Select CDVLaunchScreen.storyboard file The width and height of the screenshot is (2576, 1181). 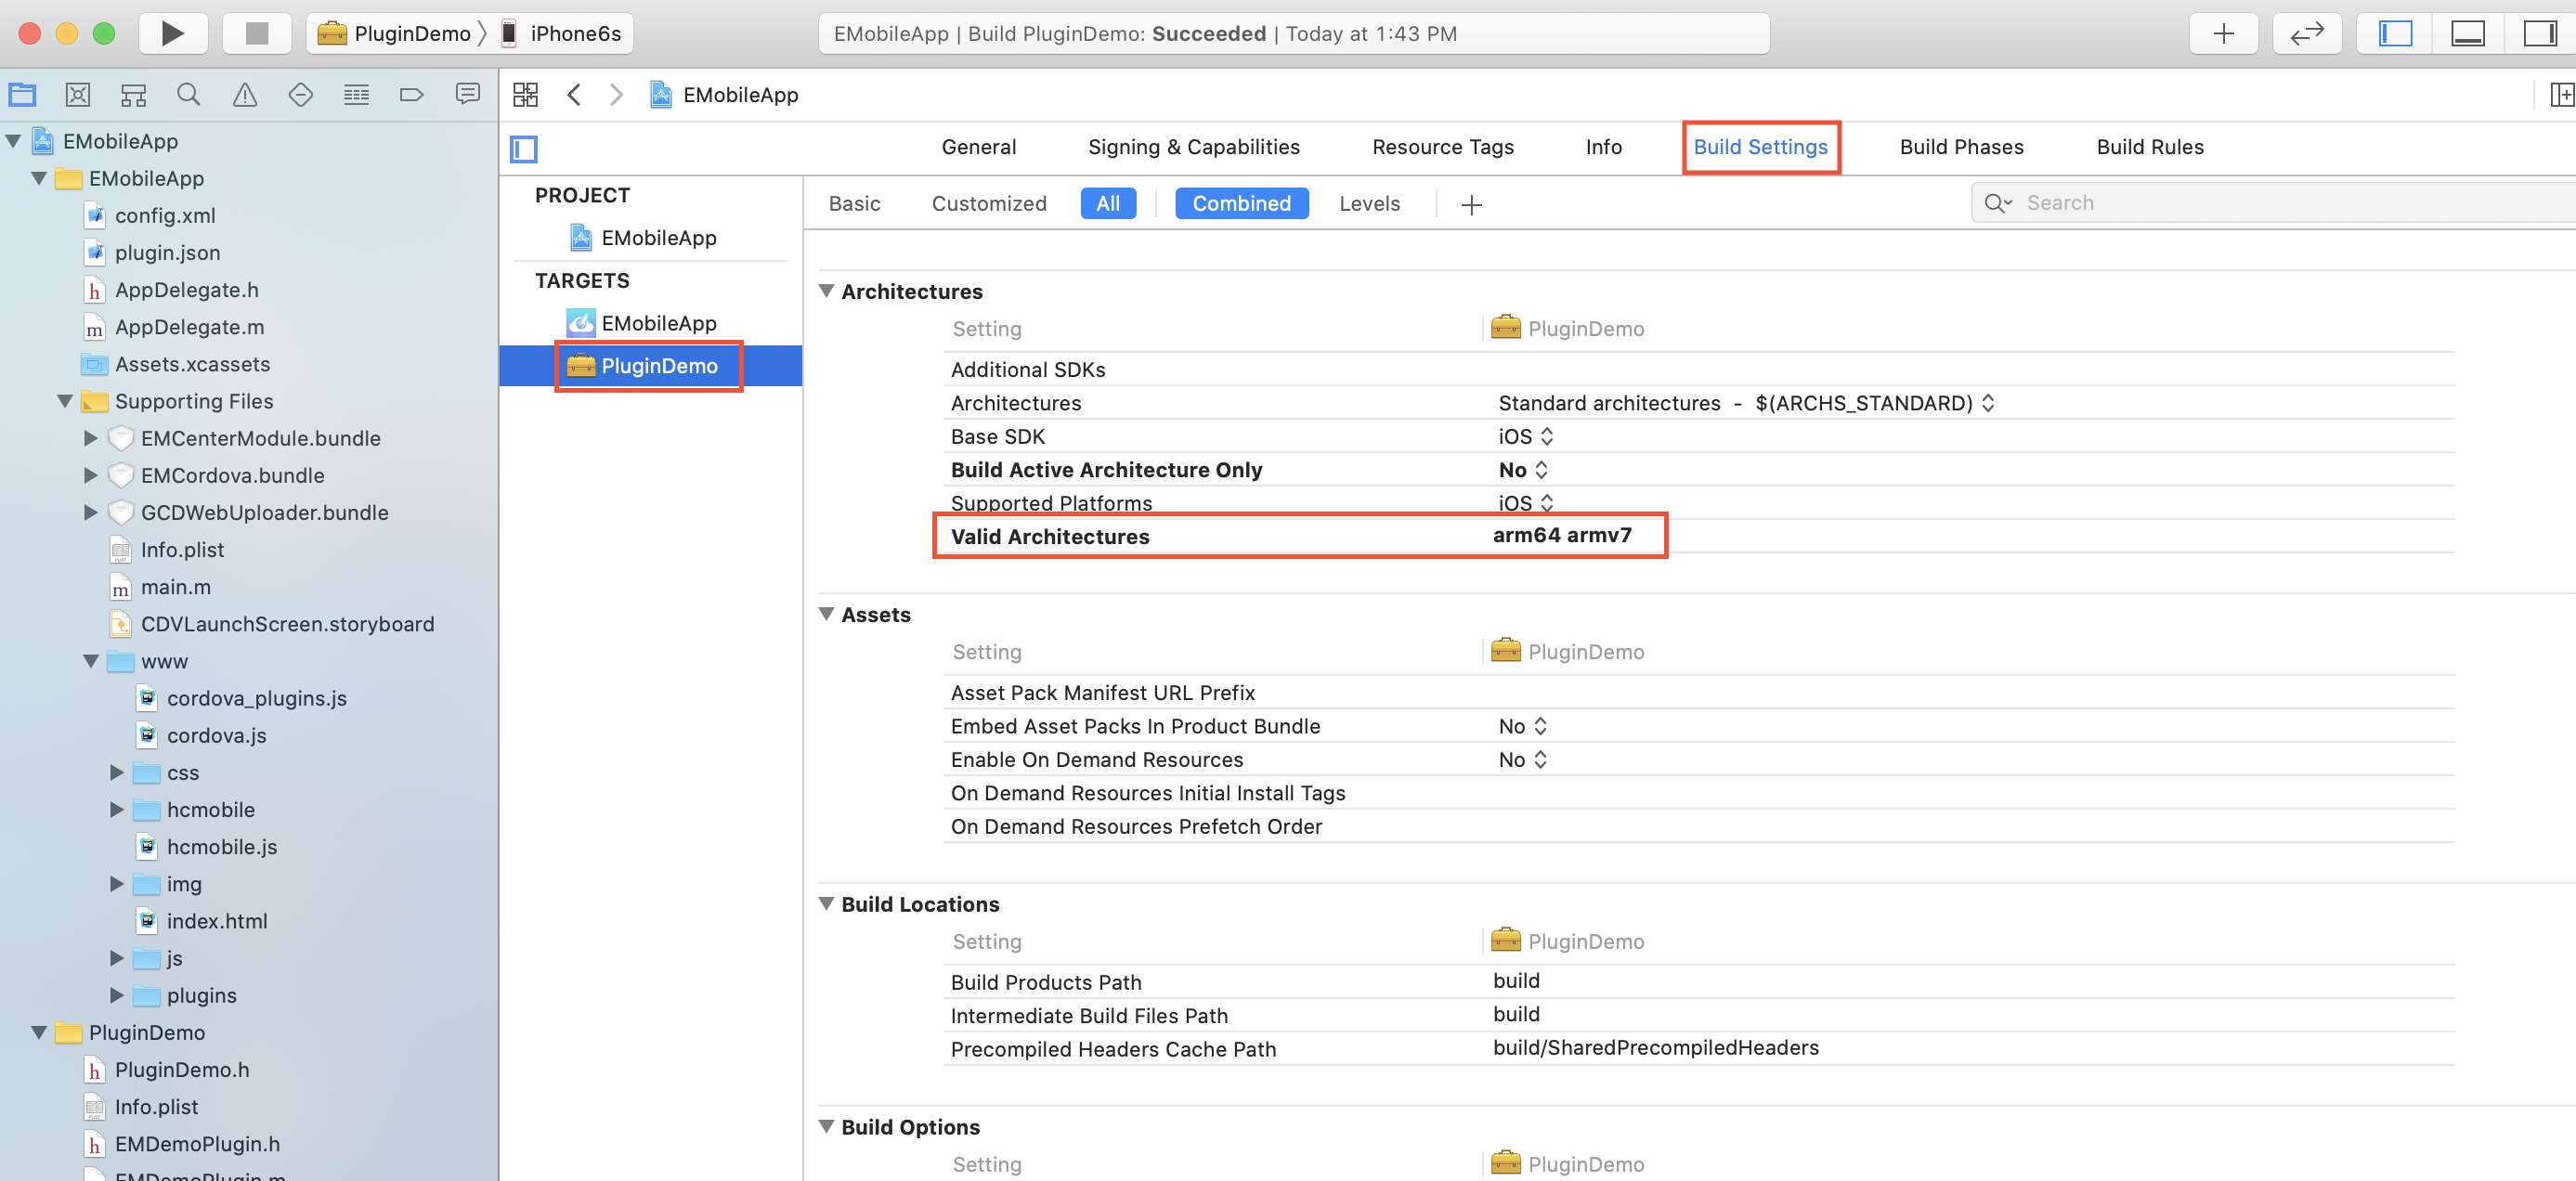tap(272, 624)
